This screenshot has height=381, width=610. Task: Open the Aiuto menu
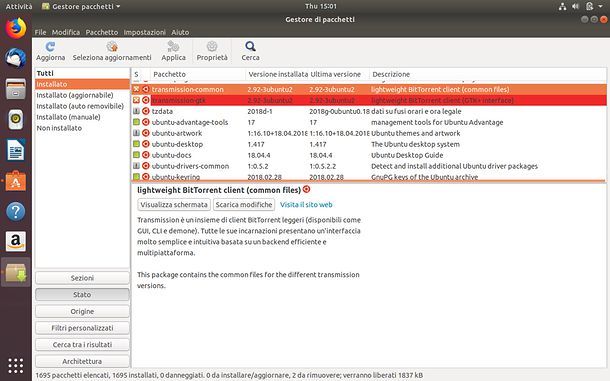tap(180, 32)
